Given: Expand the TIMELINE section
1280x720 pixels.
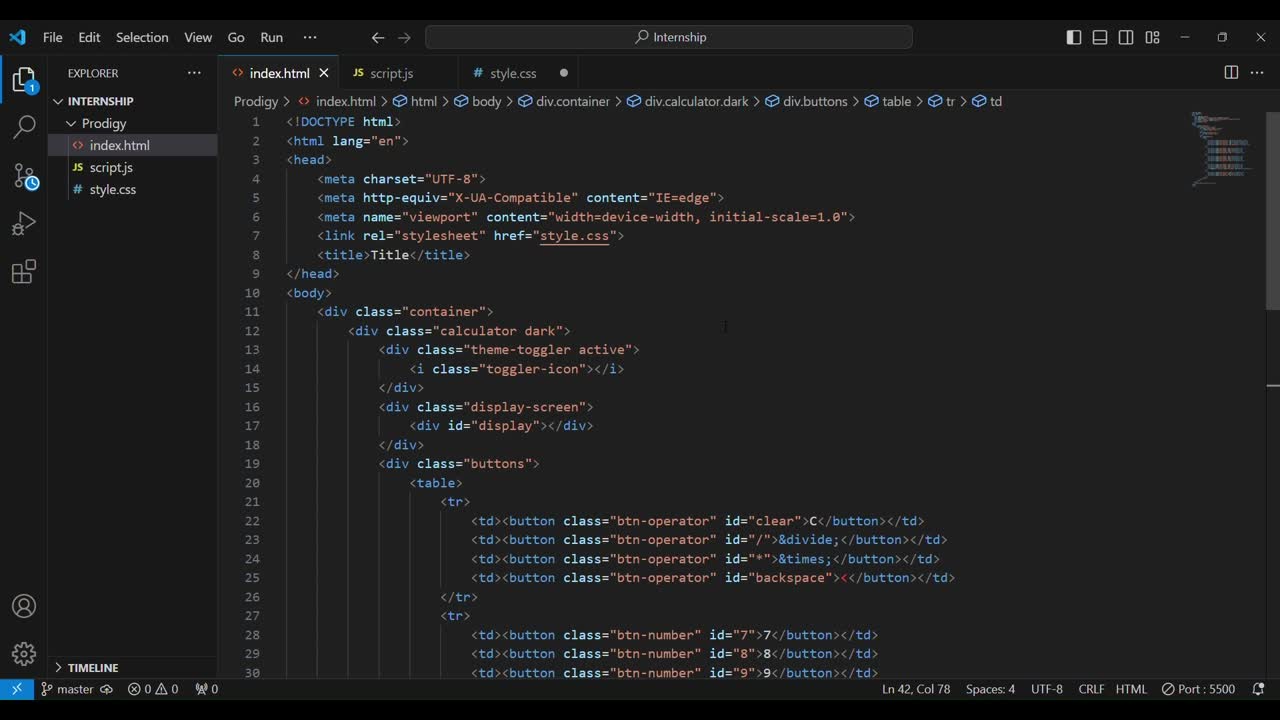Looking at the screenshot, I should 92,667.
